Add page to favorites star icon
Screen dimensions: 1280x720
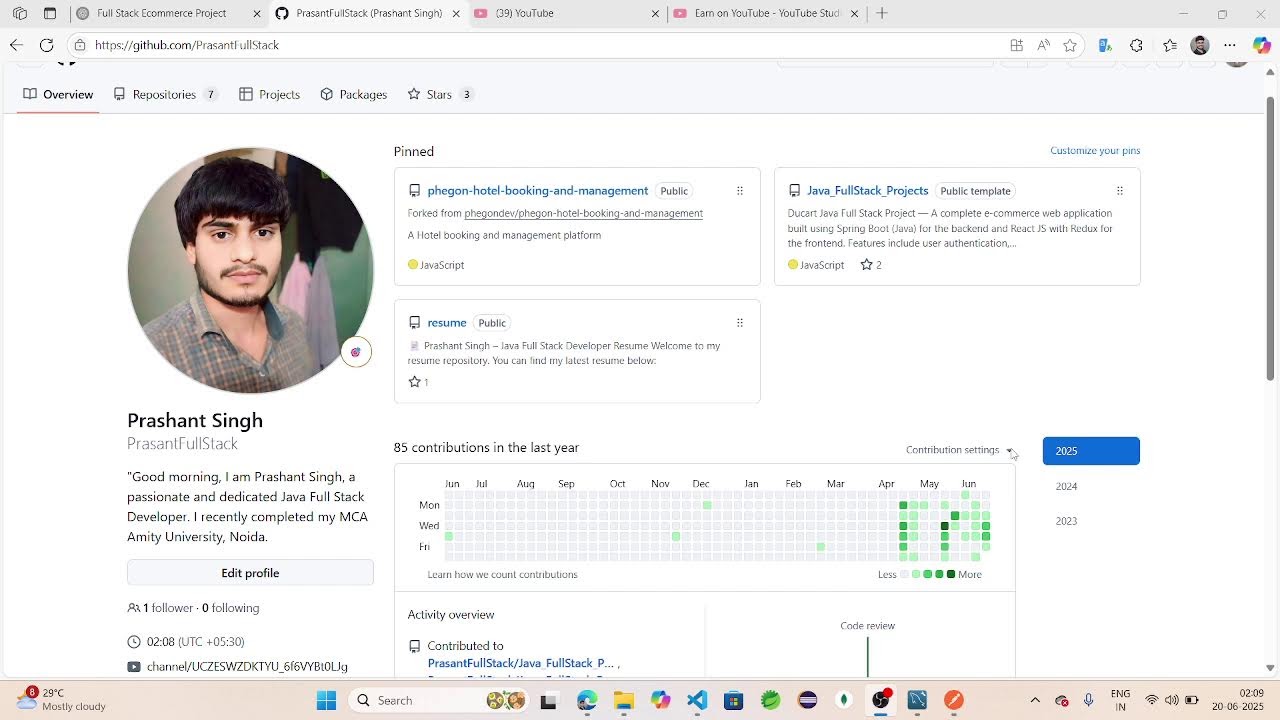click(1070, 45)
